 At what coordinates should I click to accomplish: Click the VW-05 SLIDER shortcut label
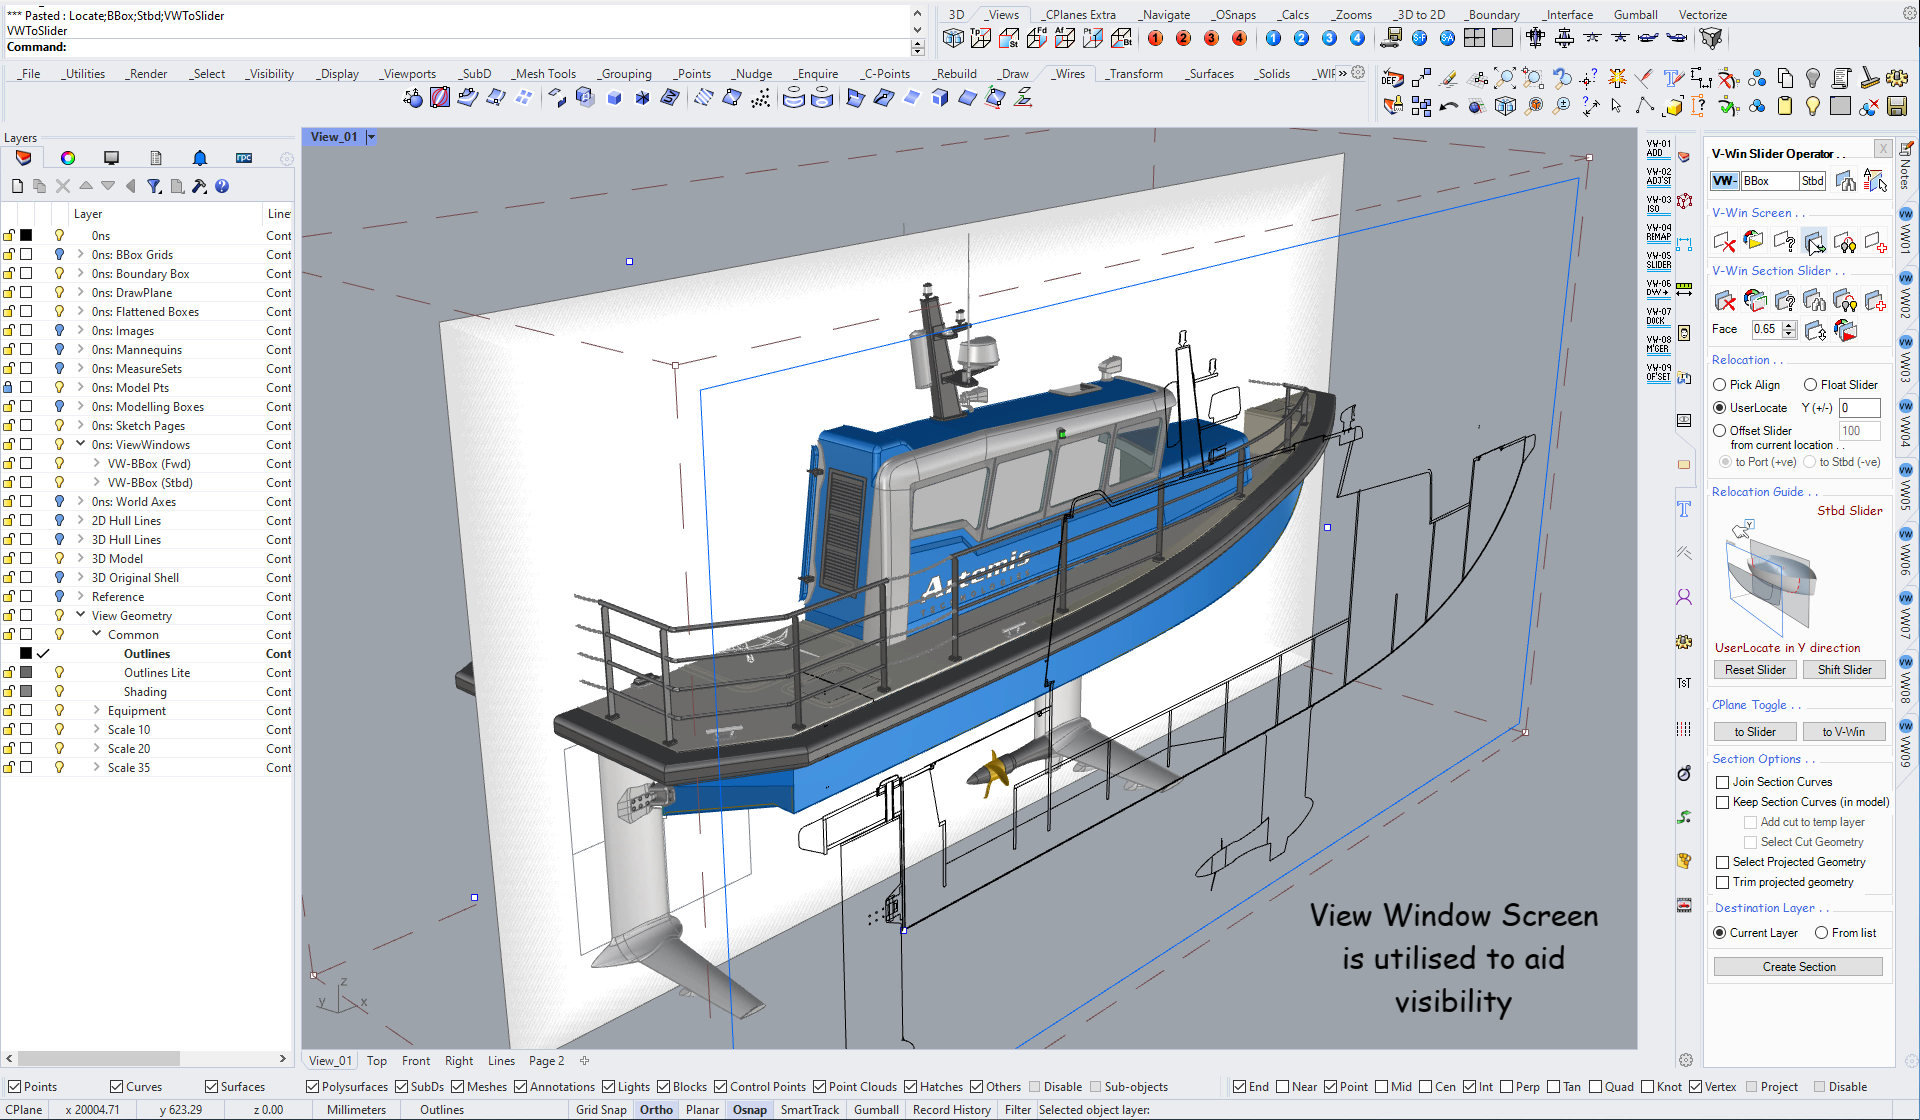1659,260
